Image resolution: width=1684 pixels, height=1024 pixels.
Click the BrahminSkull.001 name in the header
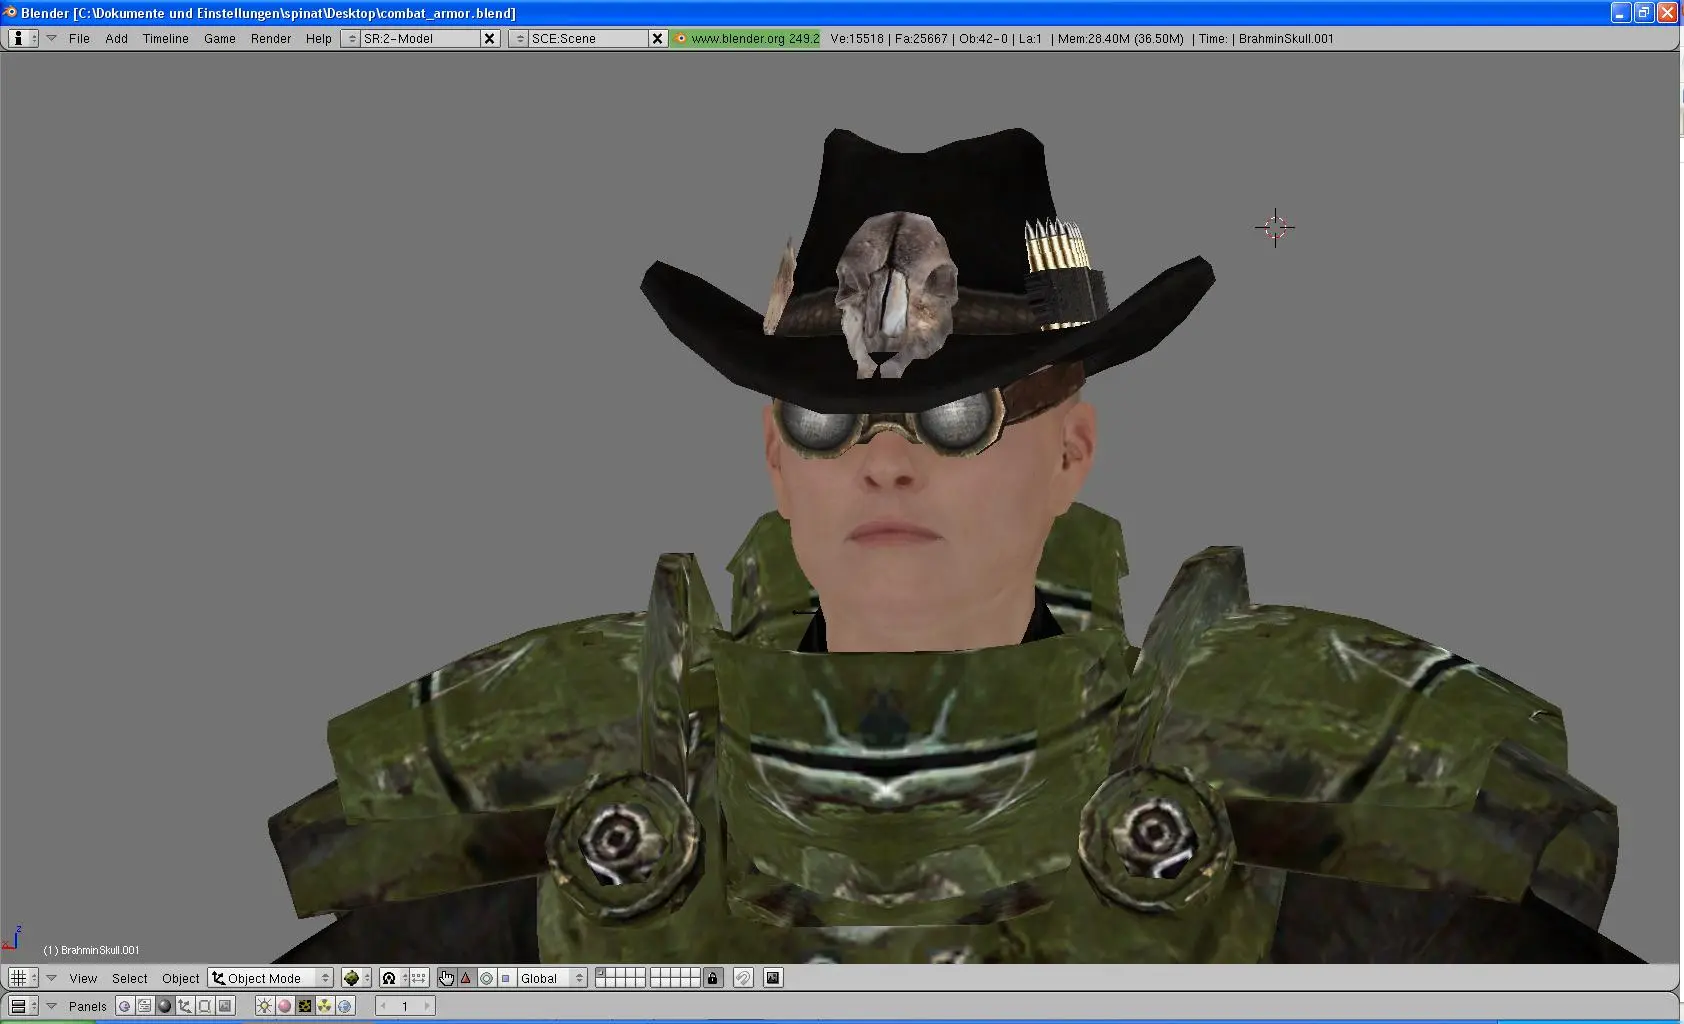tap(1286, 38)
